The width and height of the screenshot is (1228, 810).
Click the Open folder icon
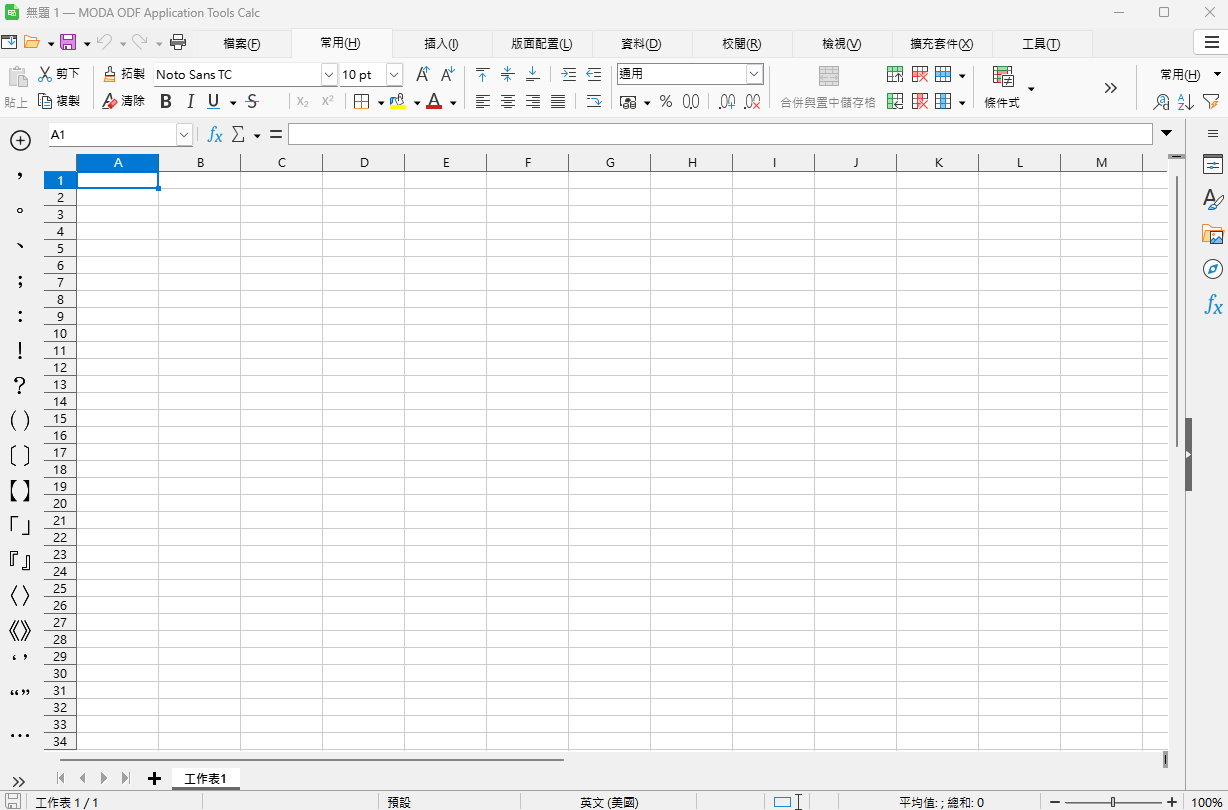tap(32, 42)
